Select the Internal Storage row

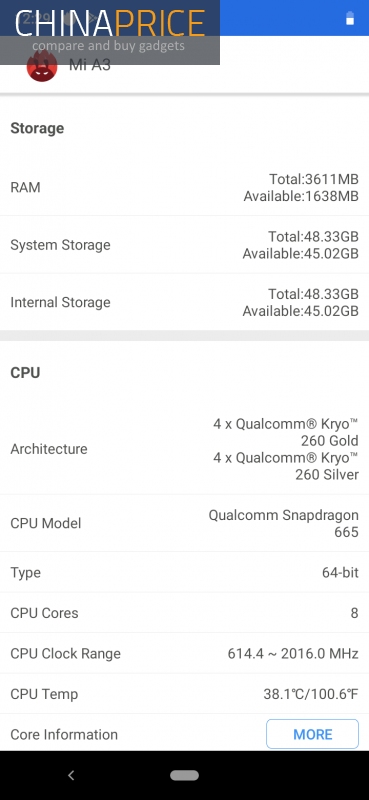tap(184, 302)
